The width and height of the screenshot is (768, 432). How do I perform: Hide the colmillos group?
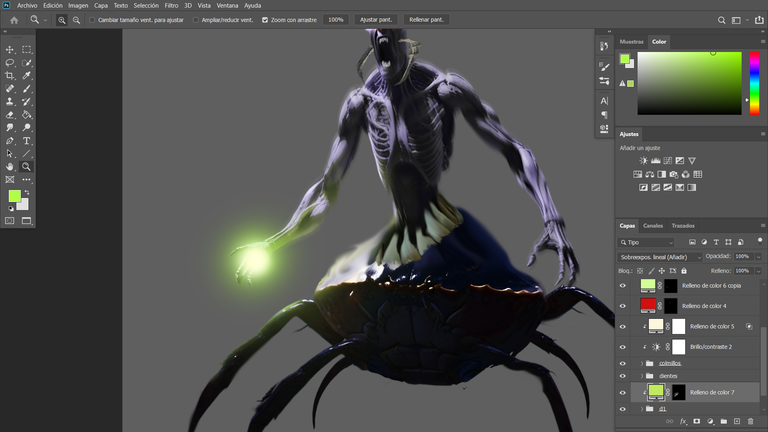(623, 363)
